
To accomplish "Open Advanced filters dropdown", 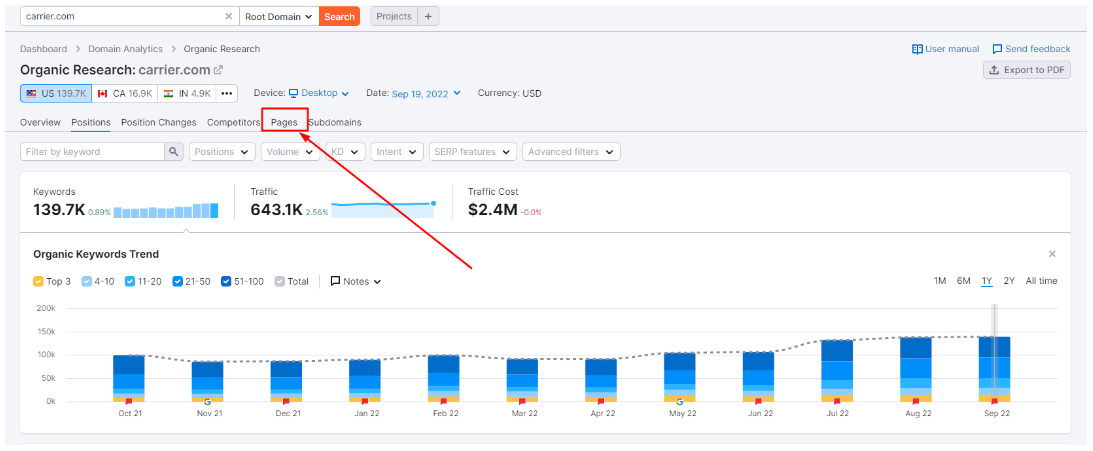I will point(571,152).
